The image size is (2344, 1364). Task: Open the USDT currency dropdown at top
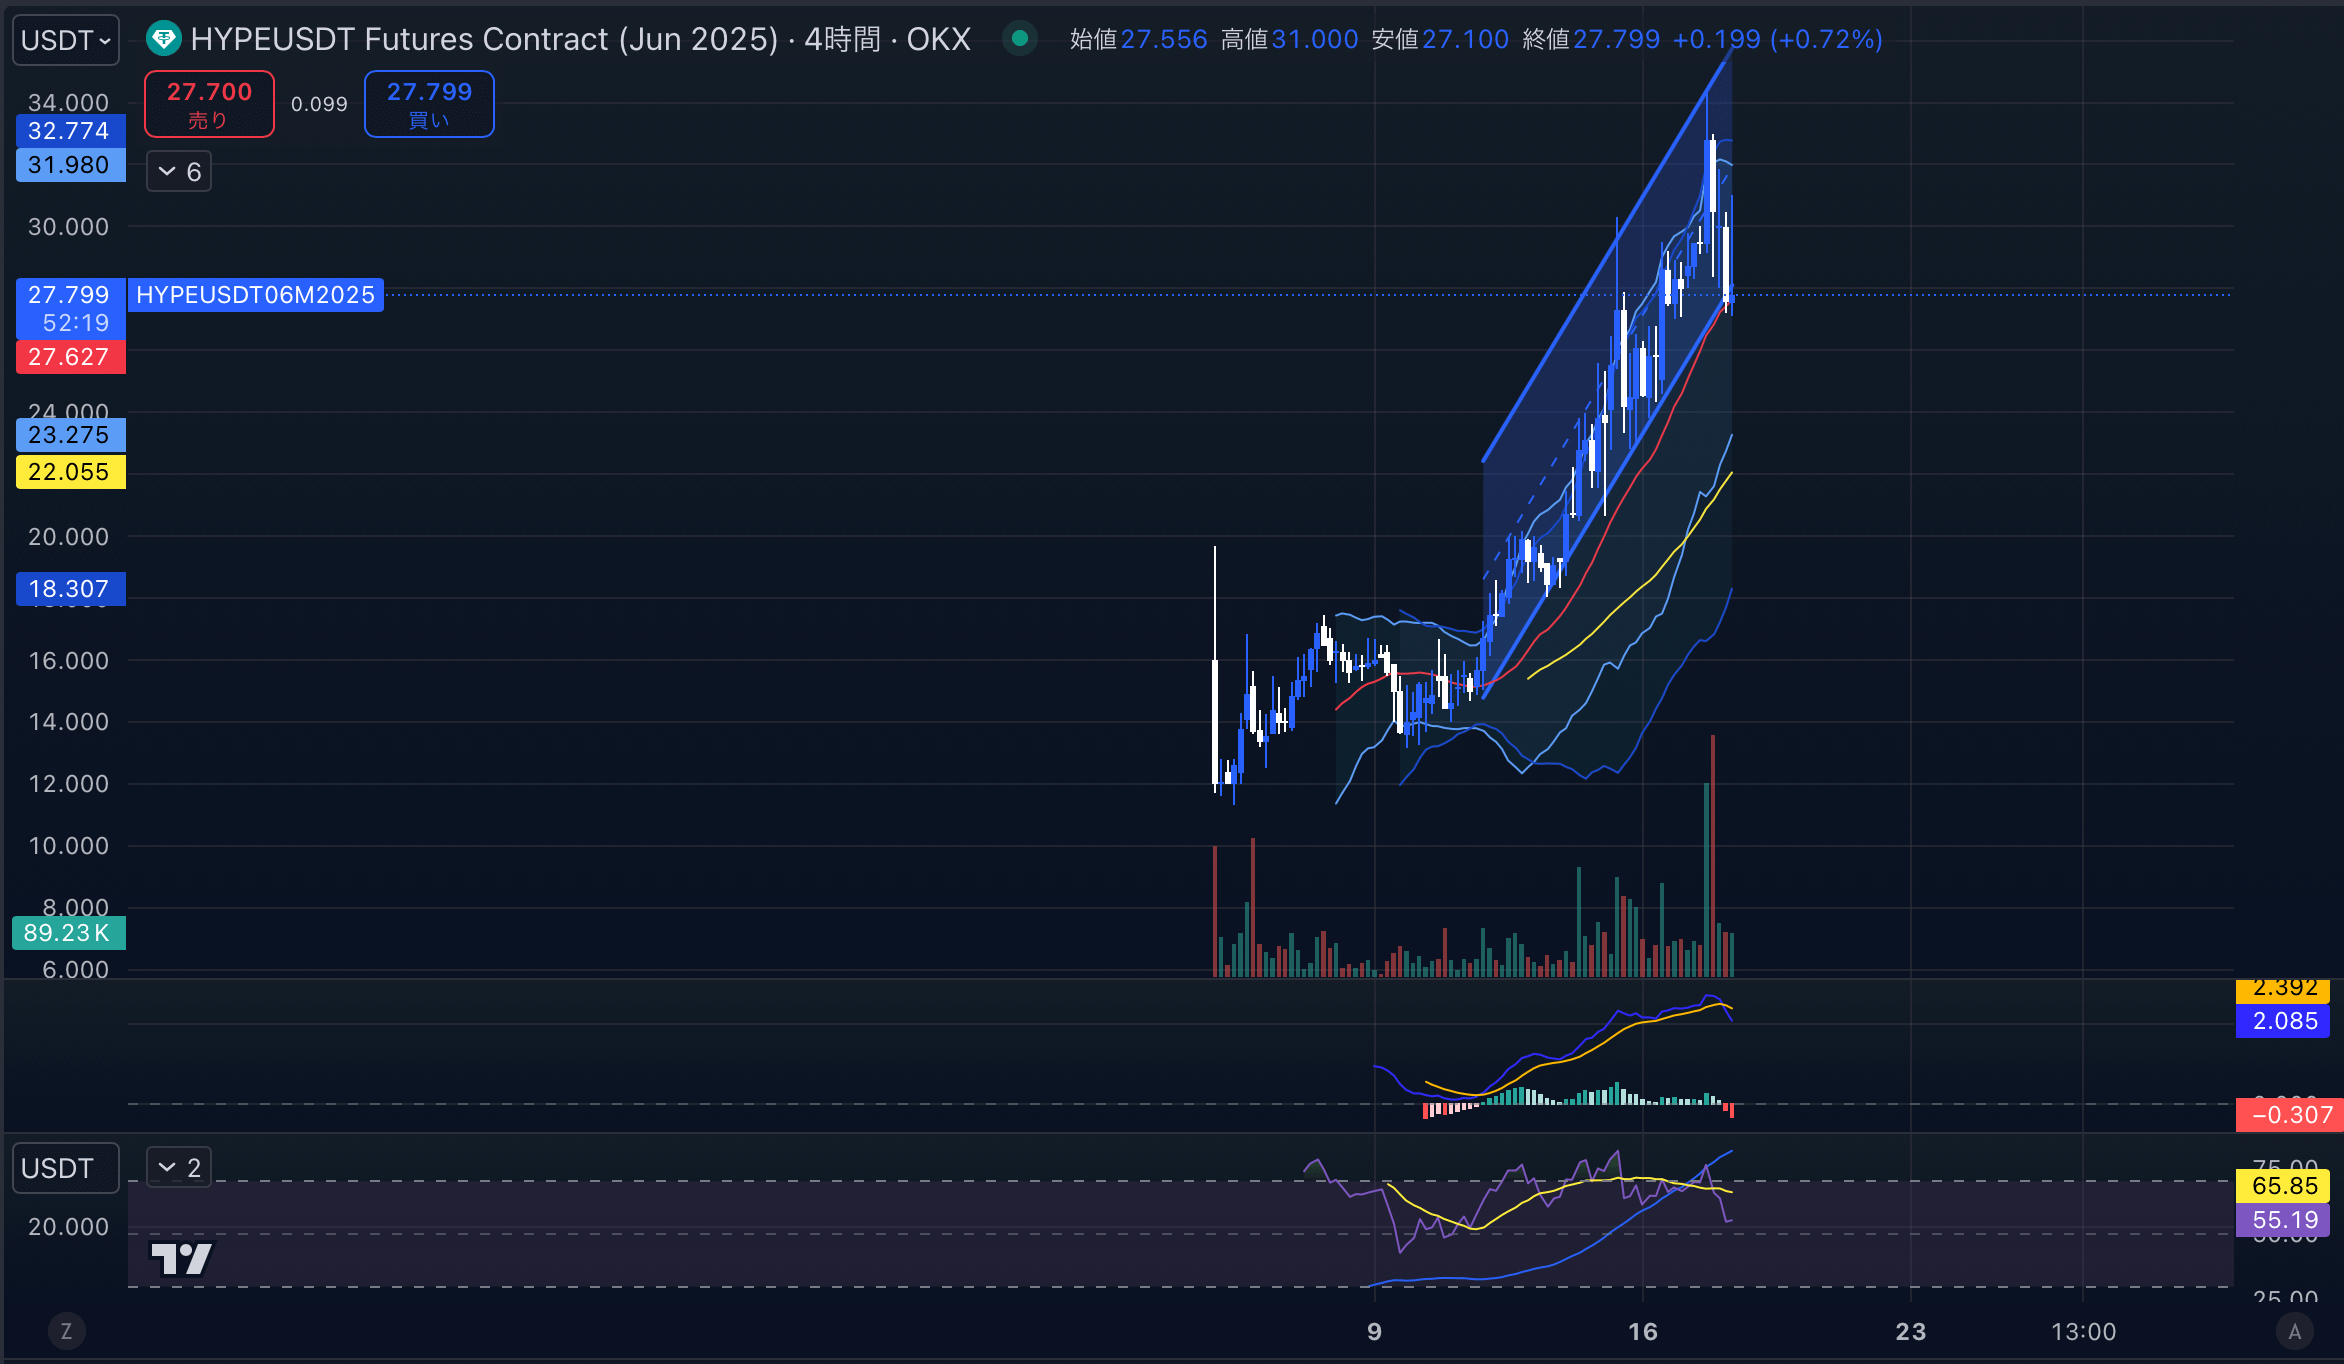pyautogui.click(x=66, y=40)
